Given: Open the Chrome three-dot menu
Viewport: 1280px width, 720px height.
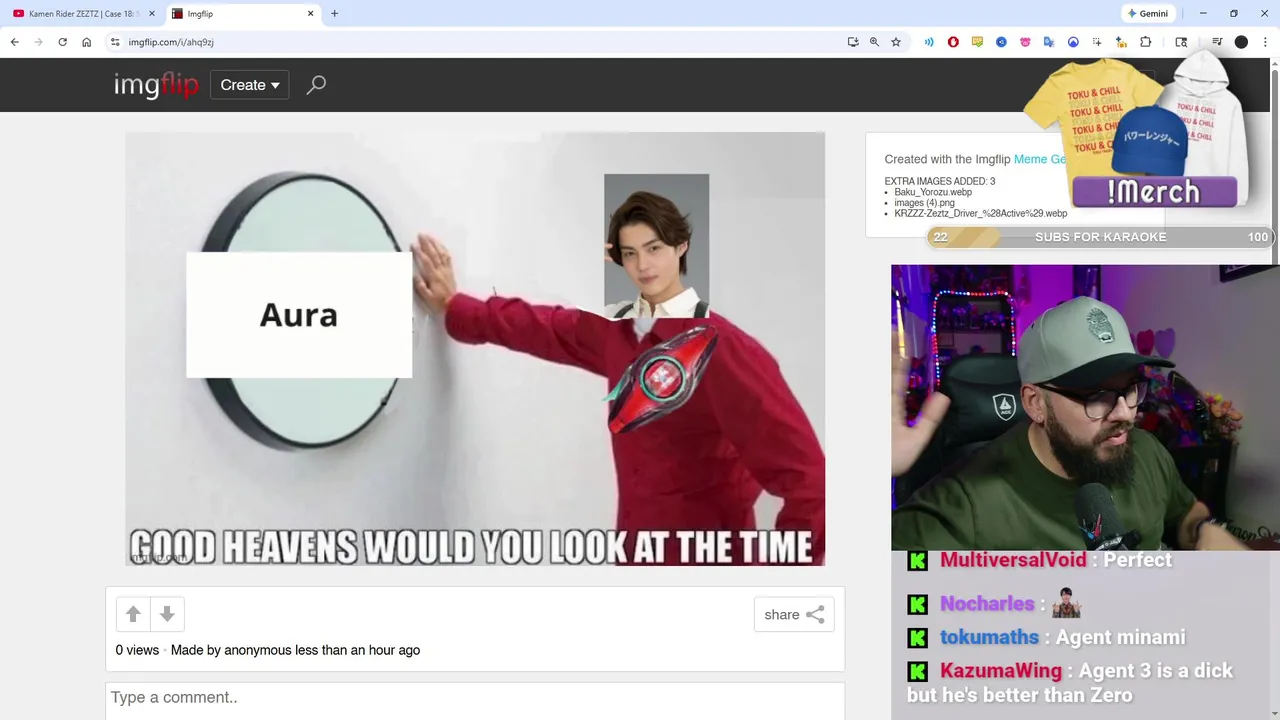Looking at the screenshot, I should click(1265, 42).
